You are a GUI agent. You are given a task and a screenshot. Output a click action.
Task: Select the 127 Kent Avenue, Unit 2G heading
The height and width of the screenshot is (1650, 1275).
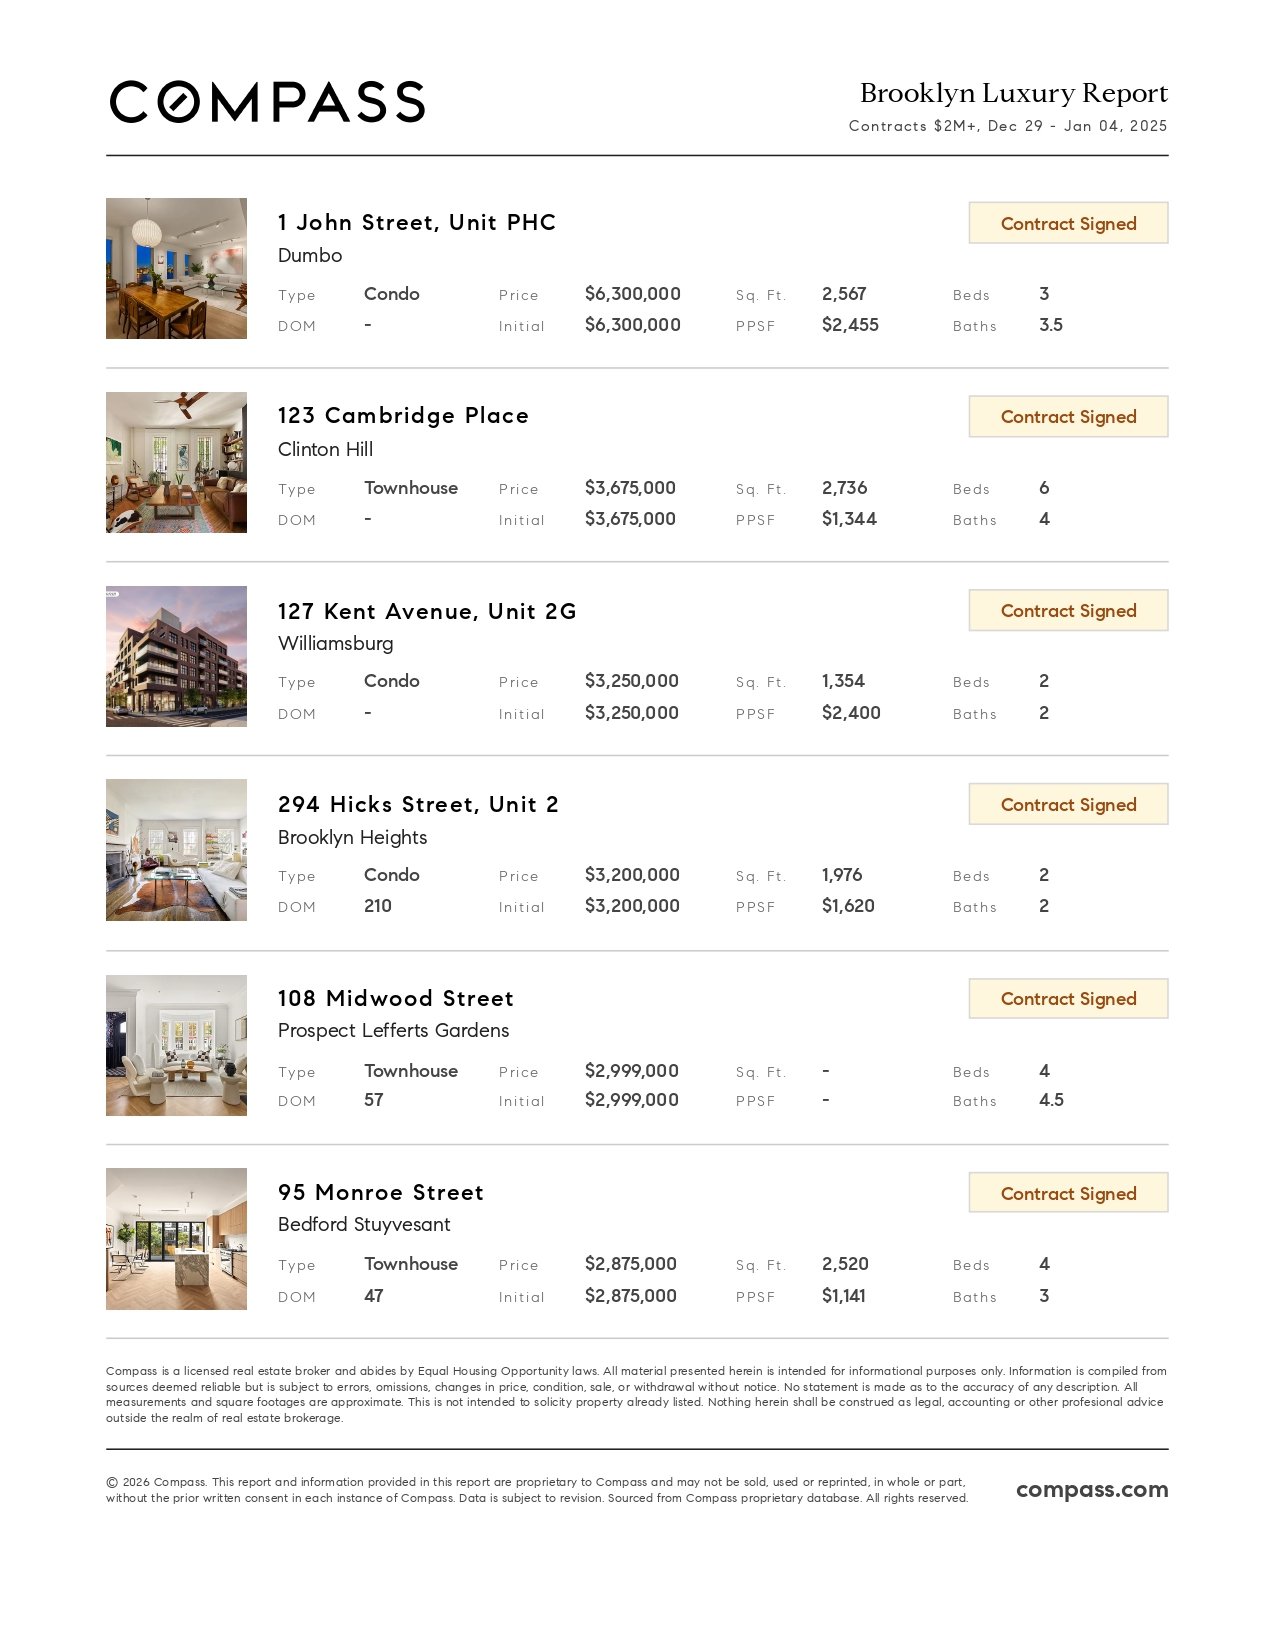427,611
